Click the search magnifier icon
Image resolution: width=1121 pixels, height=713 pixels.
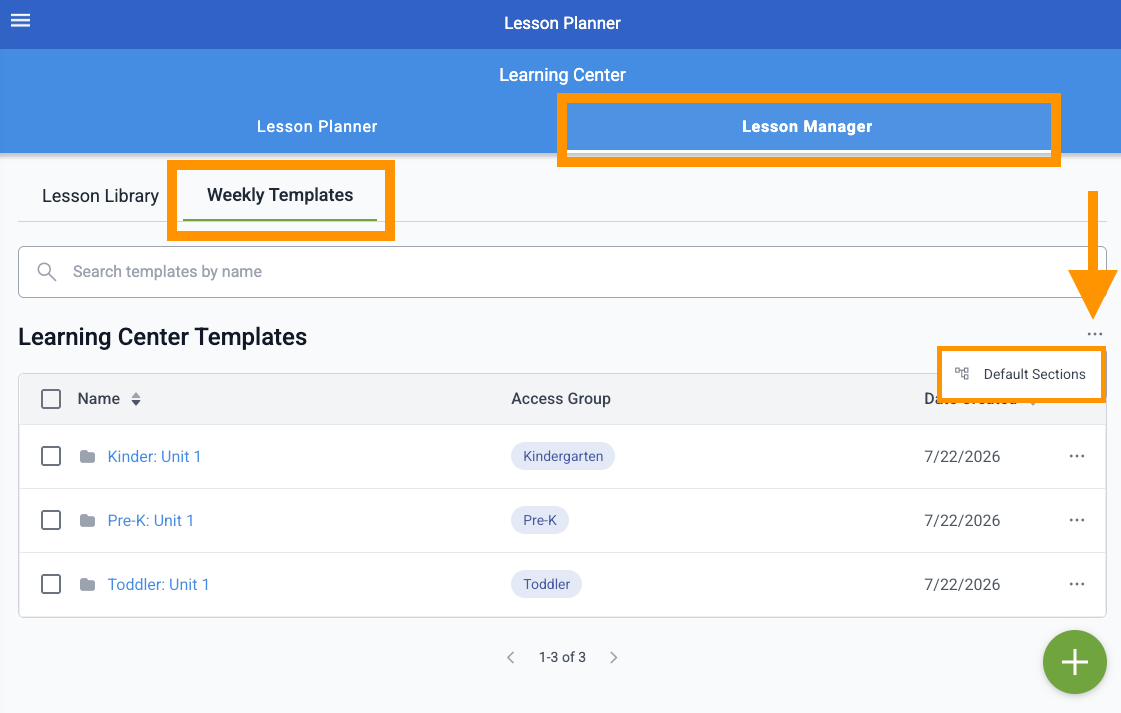(x=46, y=272)
